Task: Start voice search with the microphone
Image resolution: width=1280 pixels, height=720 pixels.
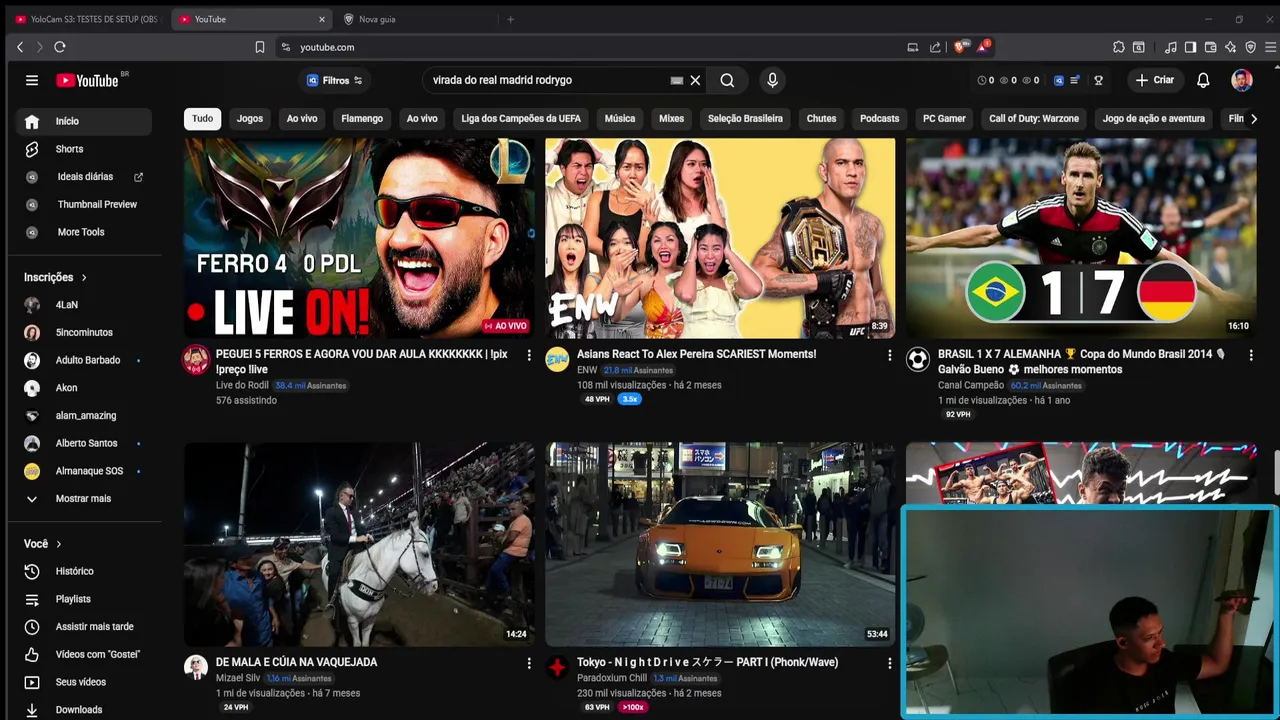Action: click(772, 80)
